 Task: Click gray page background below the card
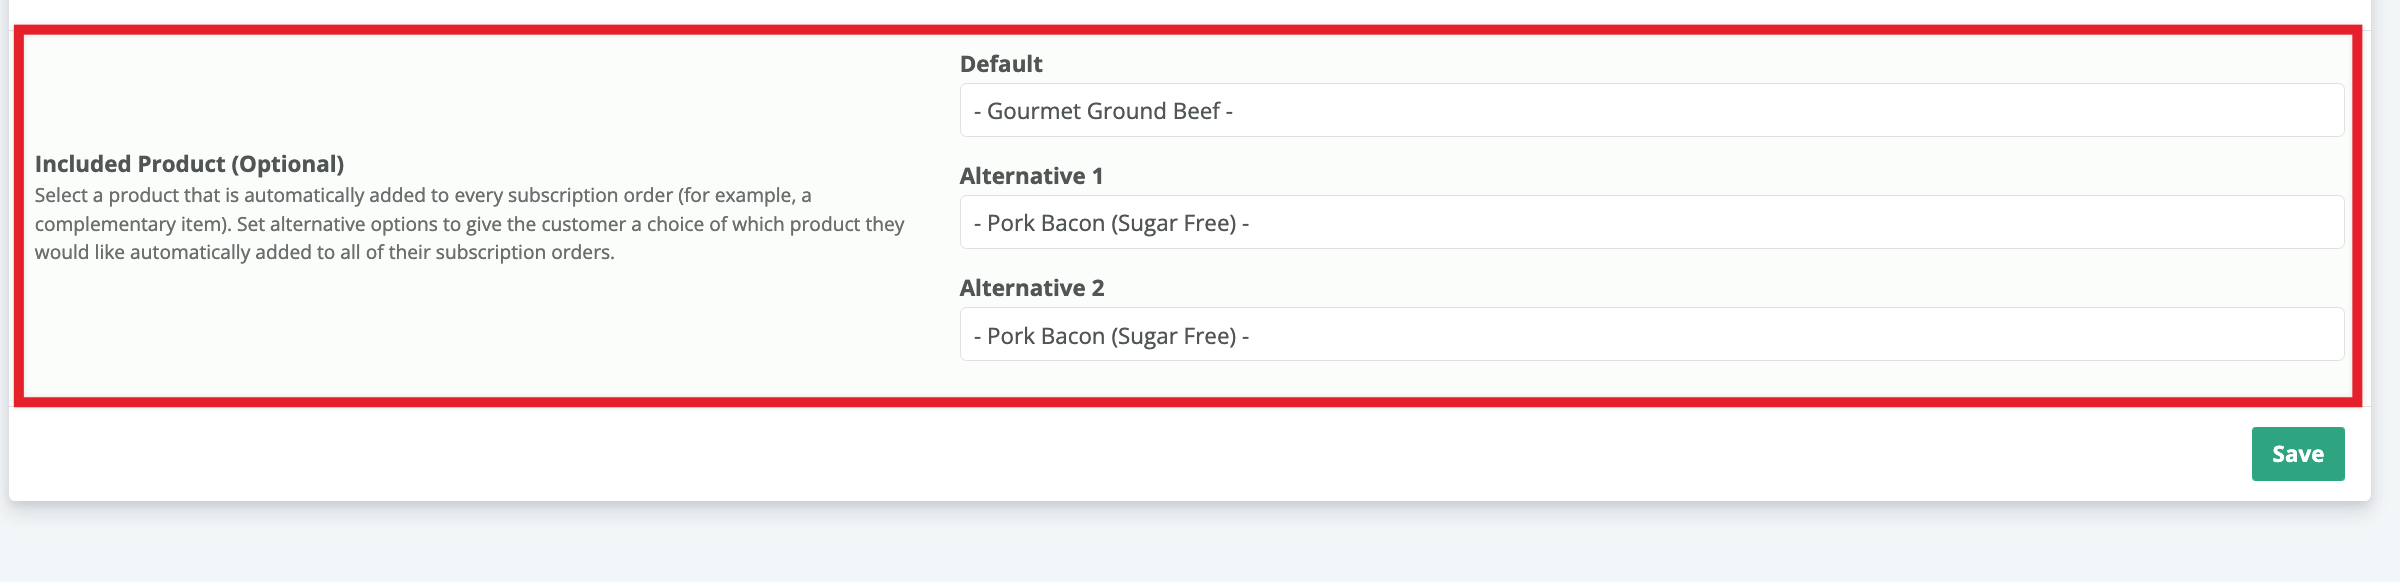1200,545
